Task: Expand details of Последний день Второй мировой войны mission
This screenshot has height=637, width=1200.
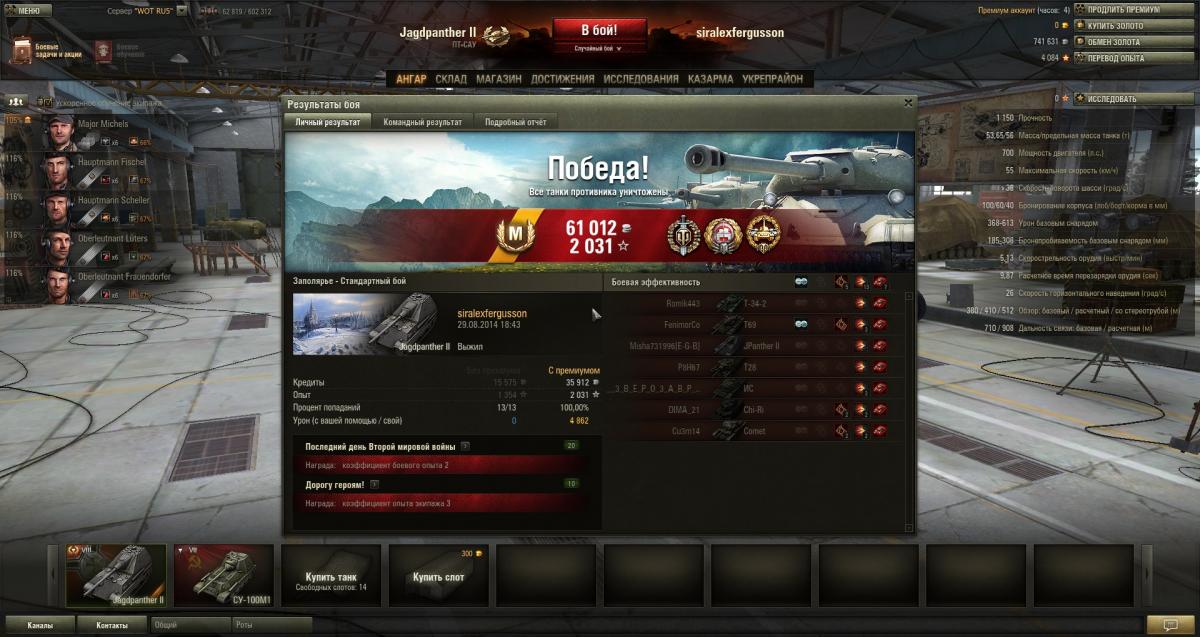Action: coord(466,446)
